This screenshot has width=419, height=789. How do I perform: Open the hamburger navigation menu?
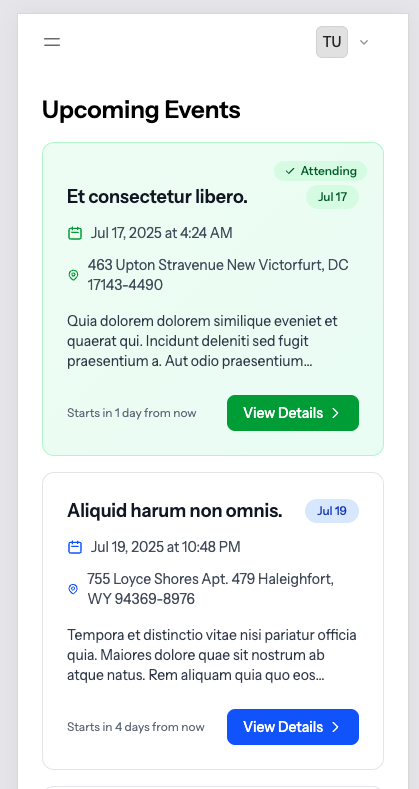(52, 42)
